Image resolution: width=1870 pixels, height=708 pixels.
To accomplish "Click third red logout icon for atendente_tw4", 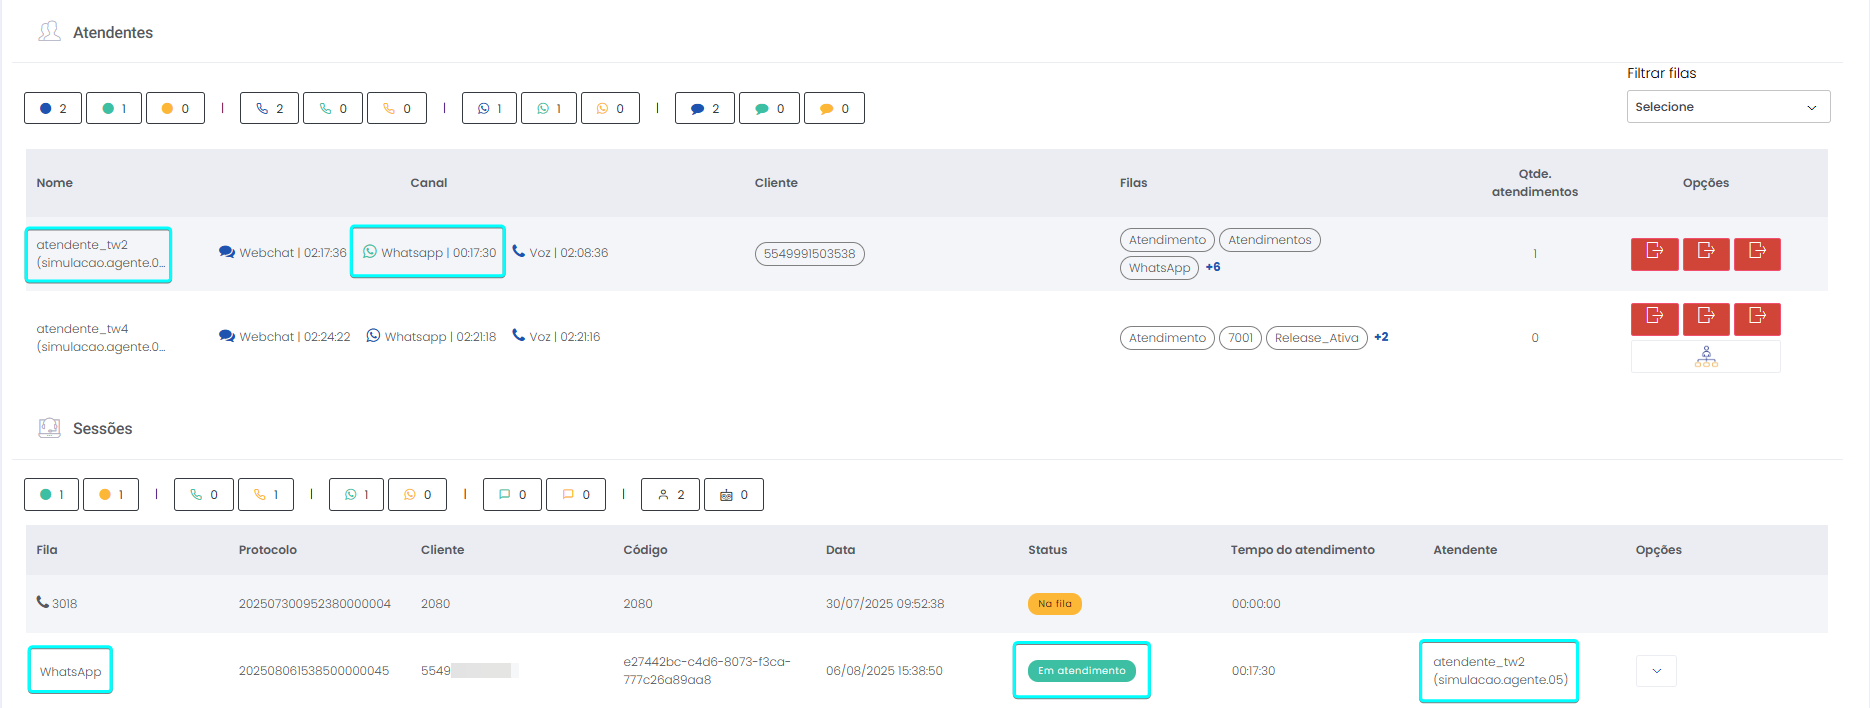I will point(1757,318).
